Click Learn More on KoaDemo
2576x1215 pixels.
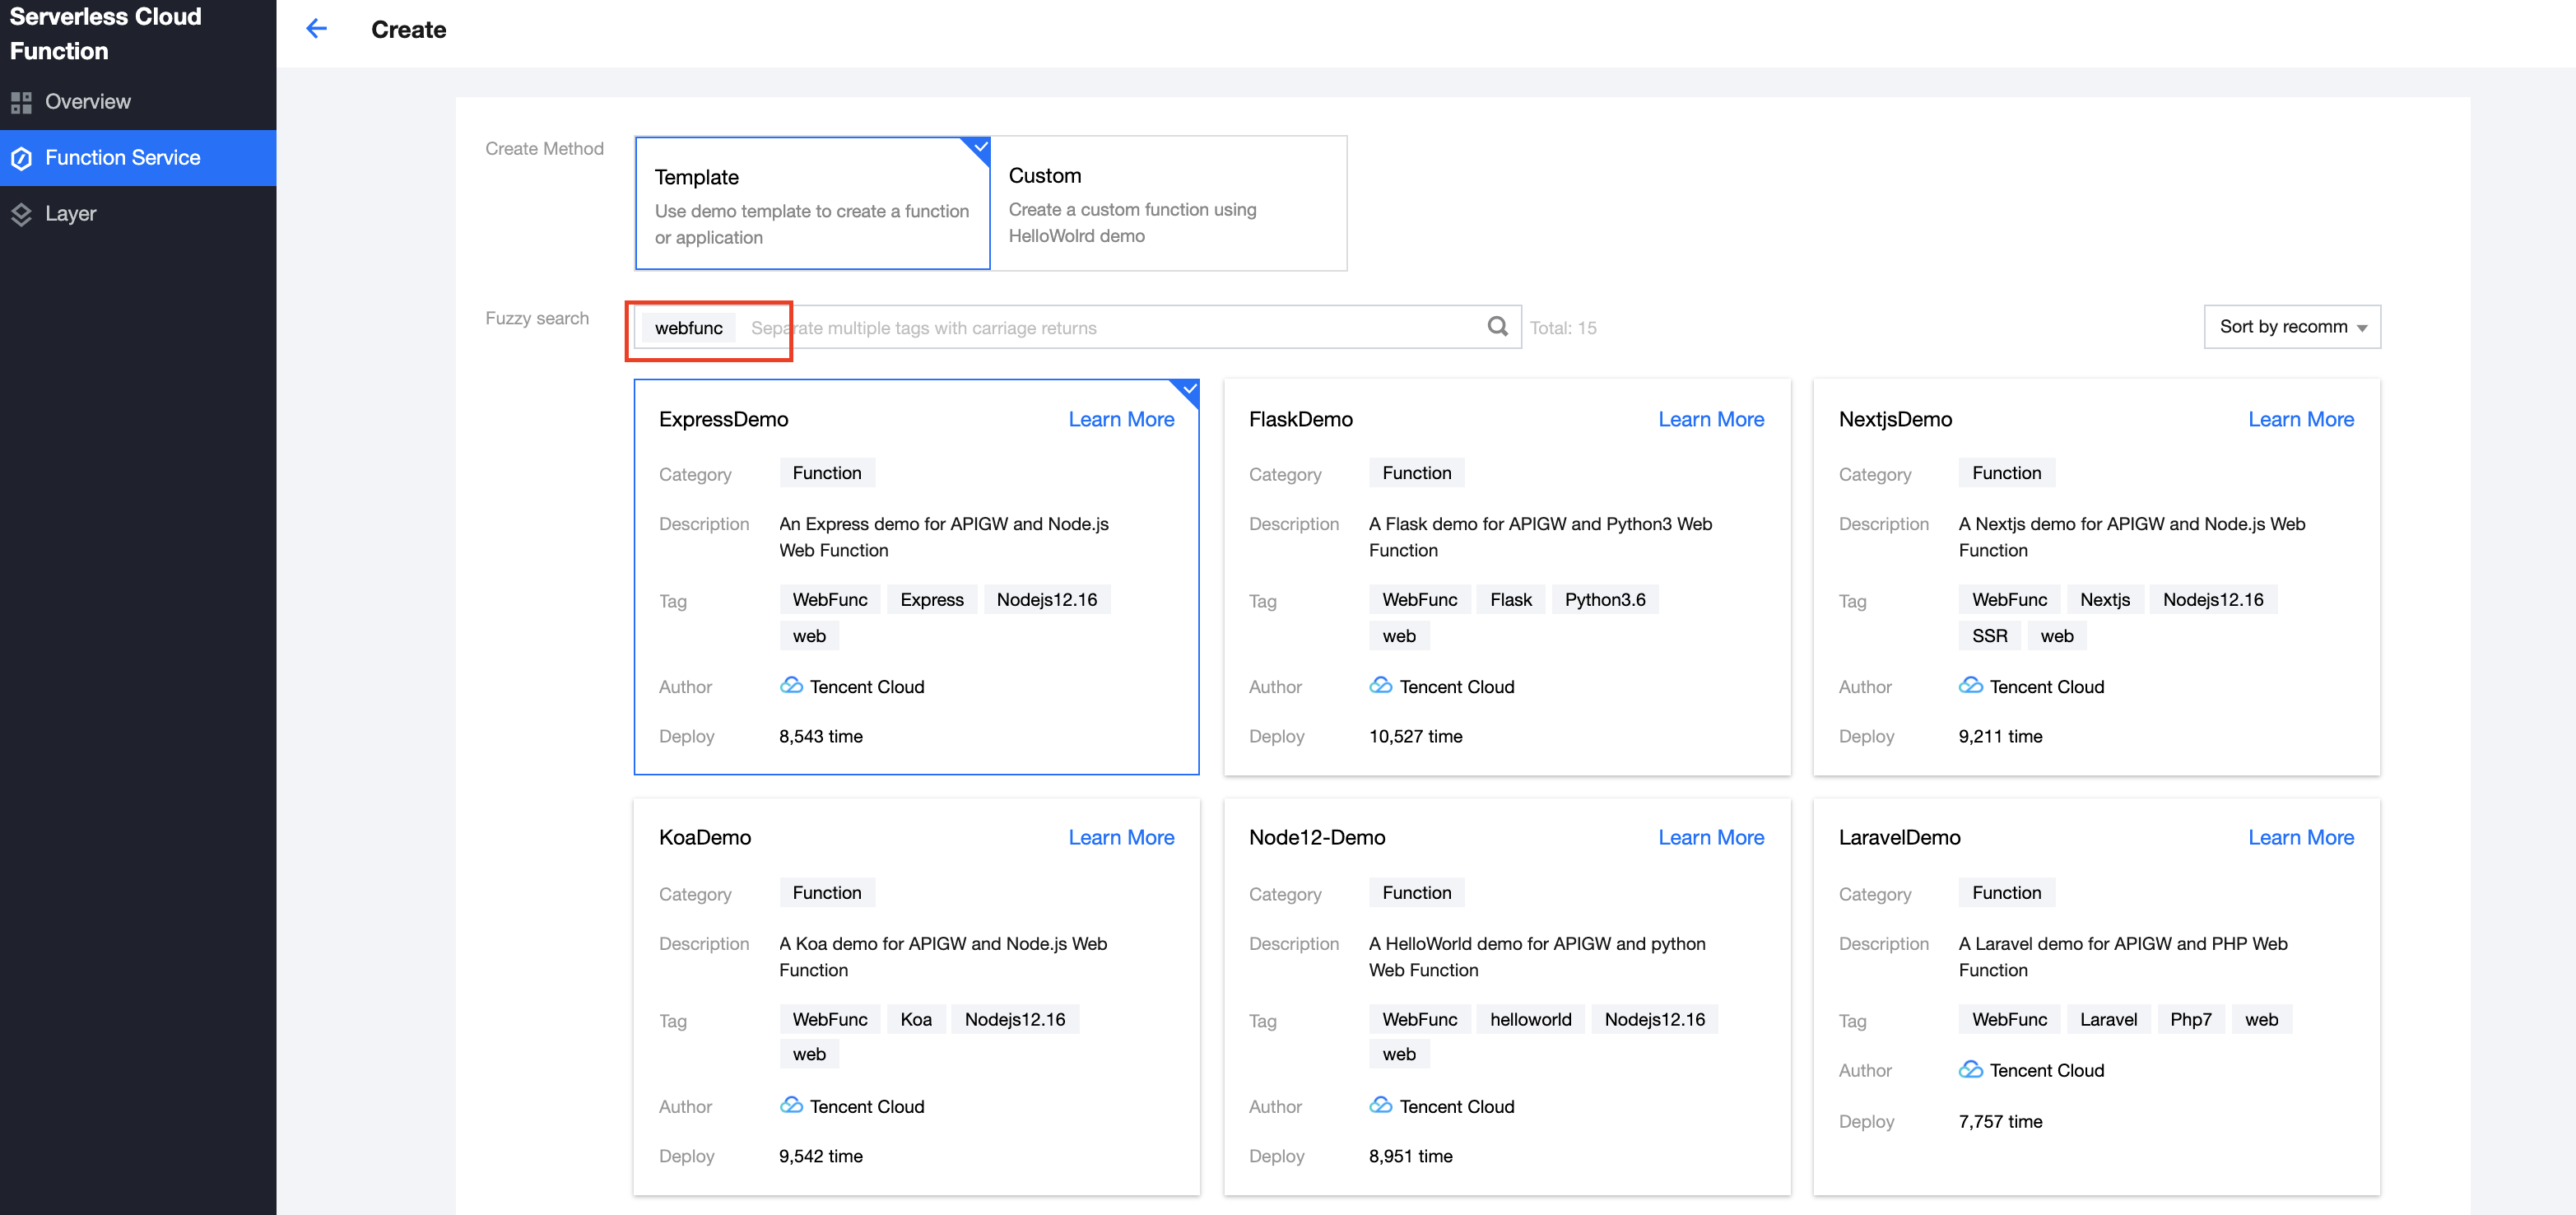1121,838
